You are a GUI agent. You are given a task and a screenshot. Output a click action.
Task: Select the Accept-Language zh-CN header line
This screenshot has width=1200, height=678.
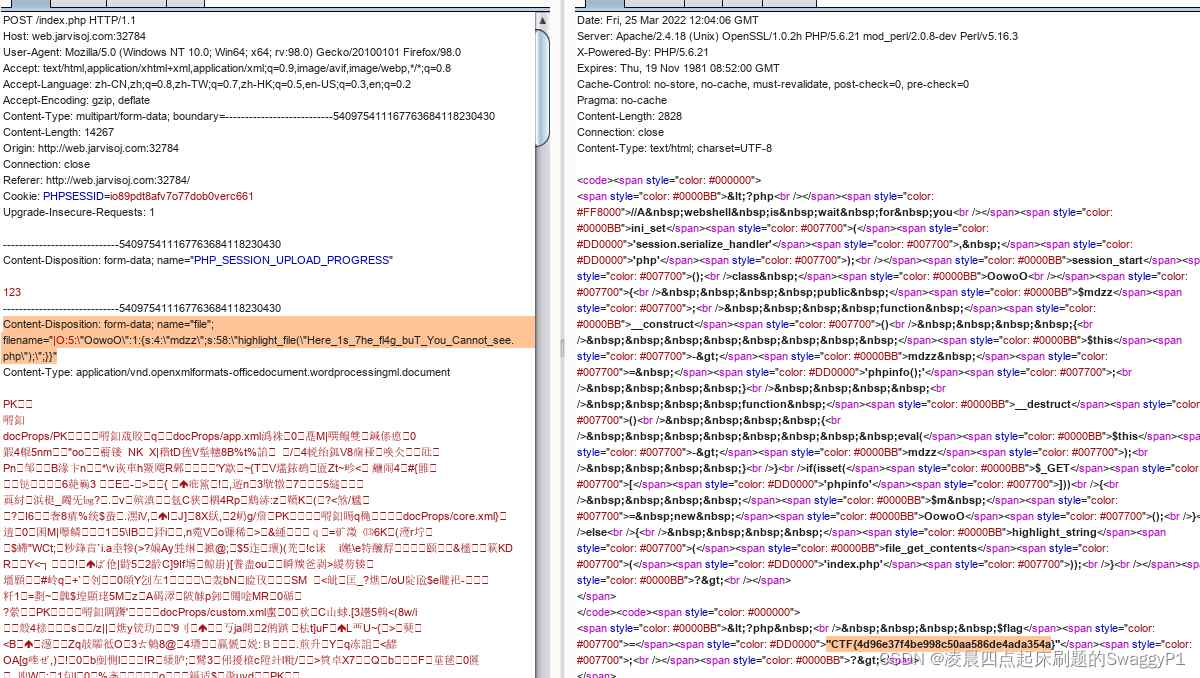(x=207, y=84)
